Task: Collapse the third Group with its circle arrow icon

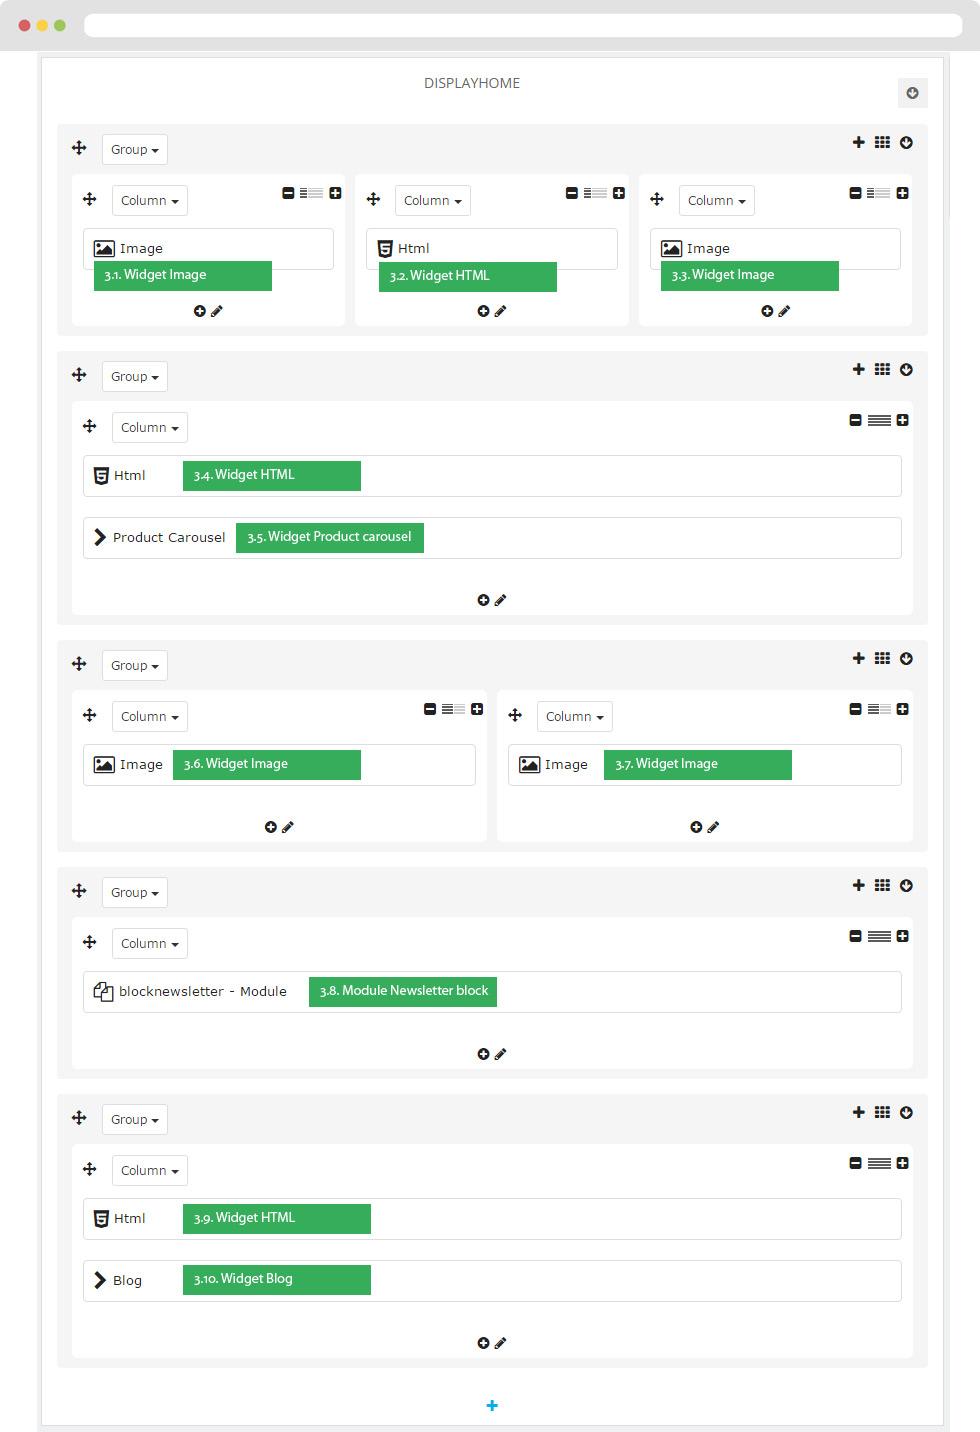Action: click(x=906, y=658)
